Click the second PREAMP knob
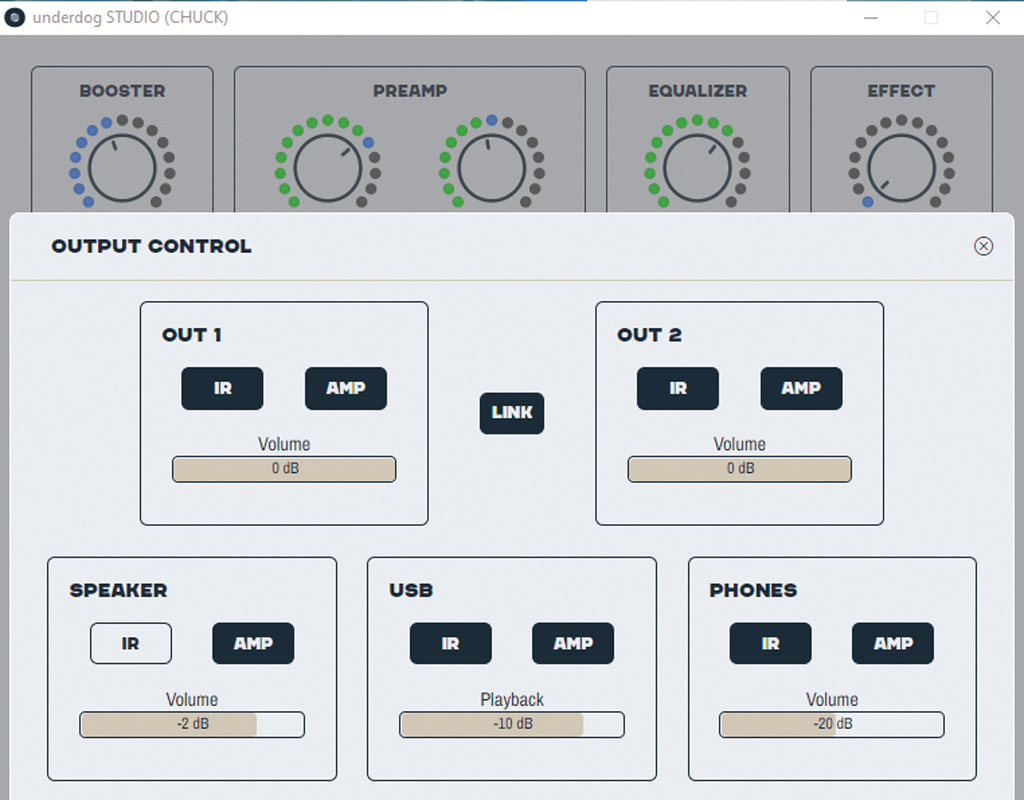Viewport: 1024px width, 800px height. click(492, 168)
